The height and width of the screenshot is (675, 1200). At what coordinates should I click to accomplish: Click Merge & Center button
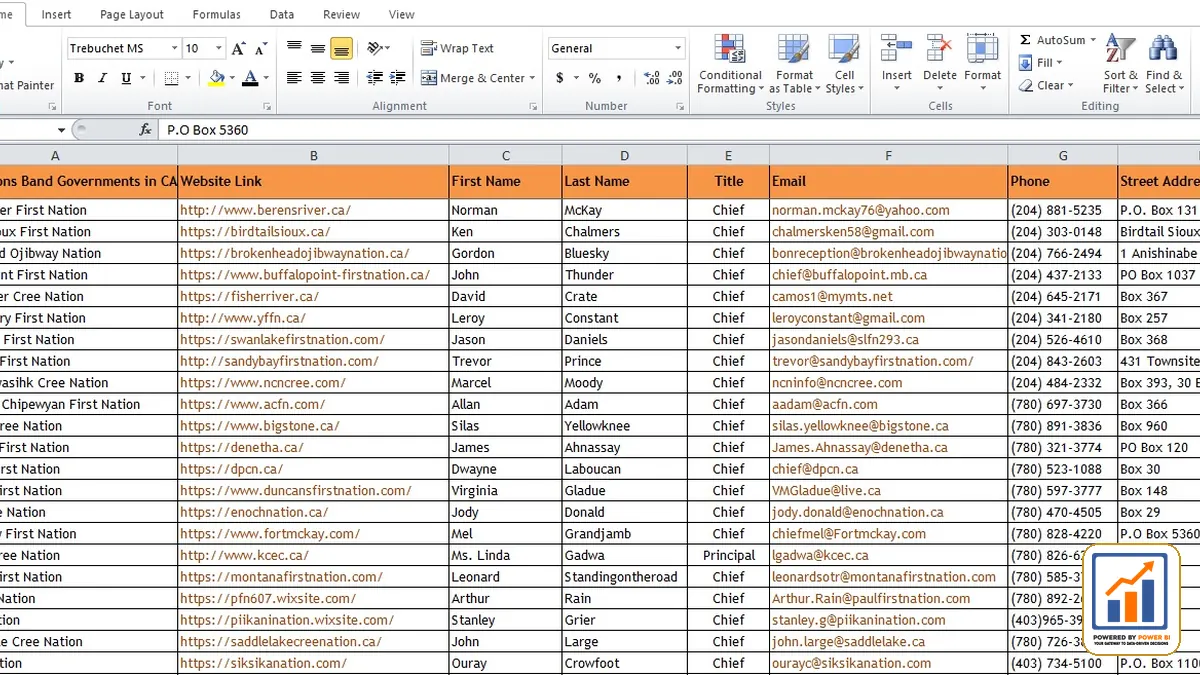click(x=473, y=78)
